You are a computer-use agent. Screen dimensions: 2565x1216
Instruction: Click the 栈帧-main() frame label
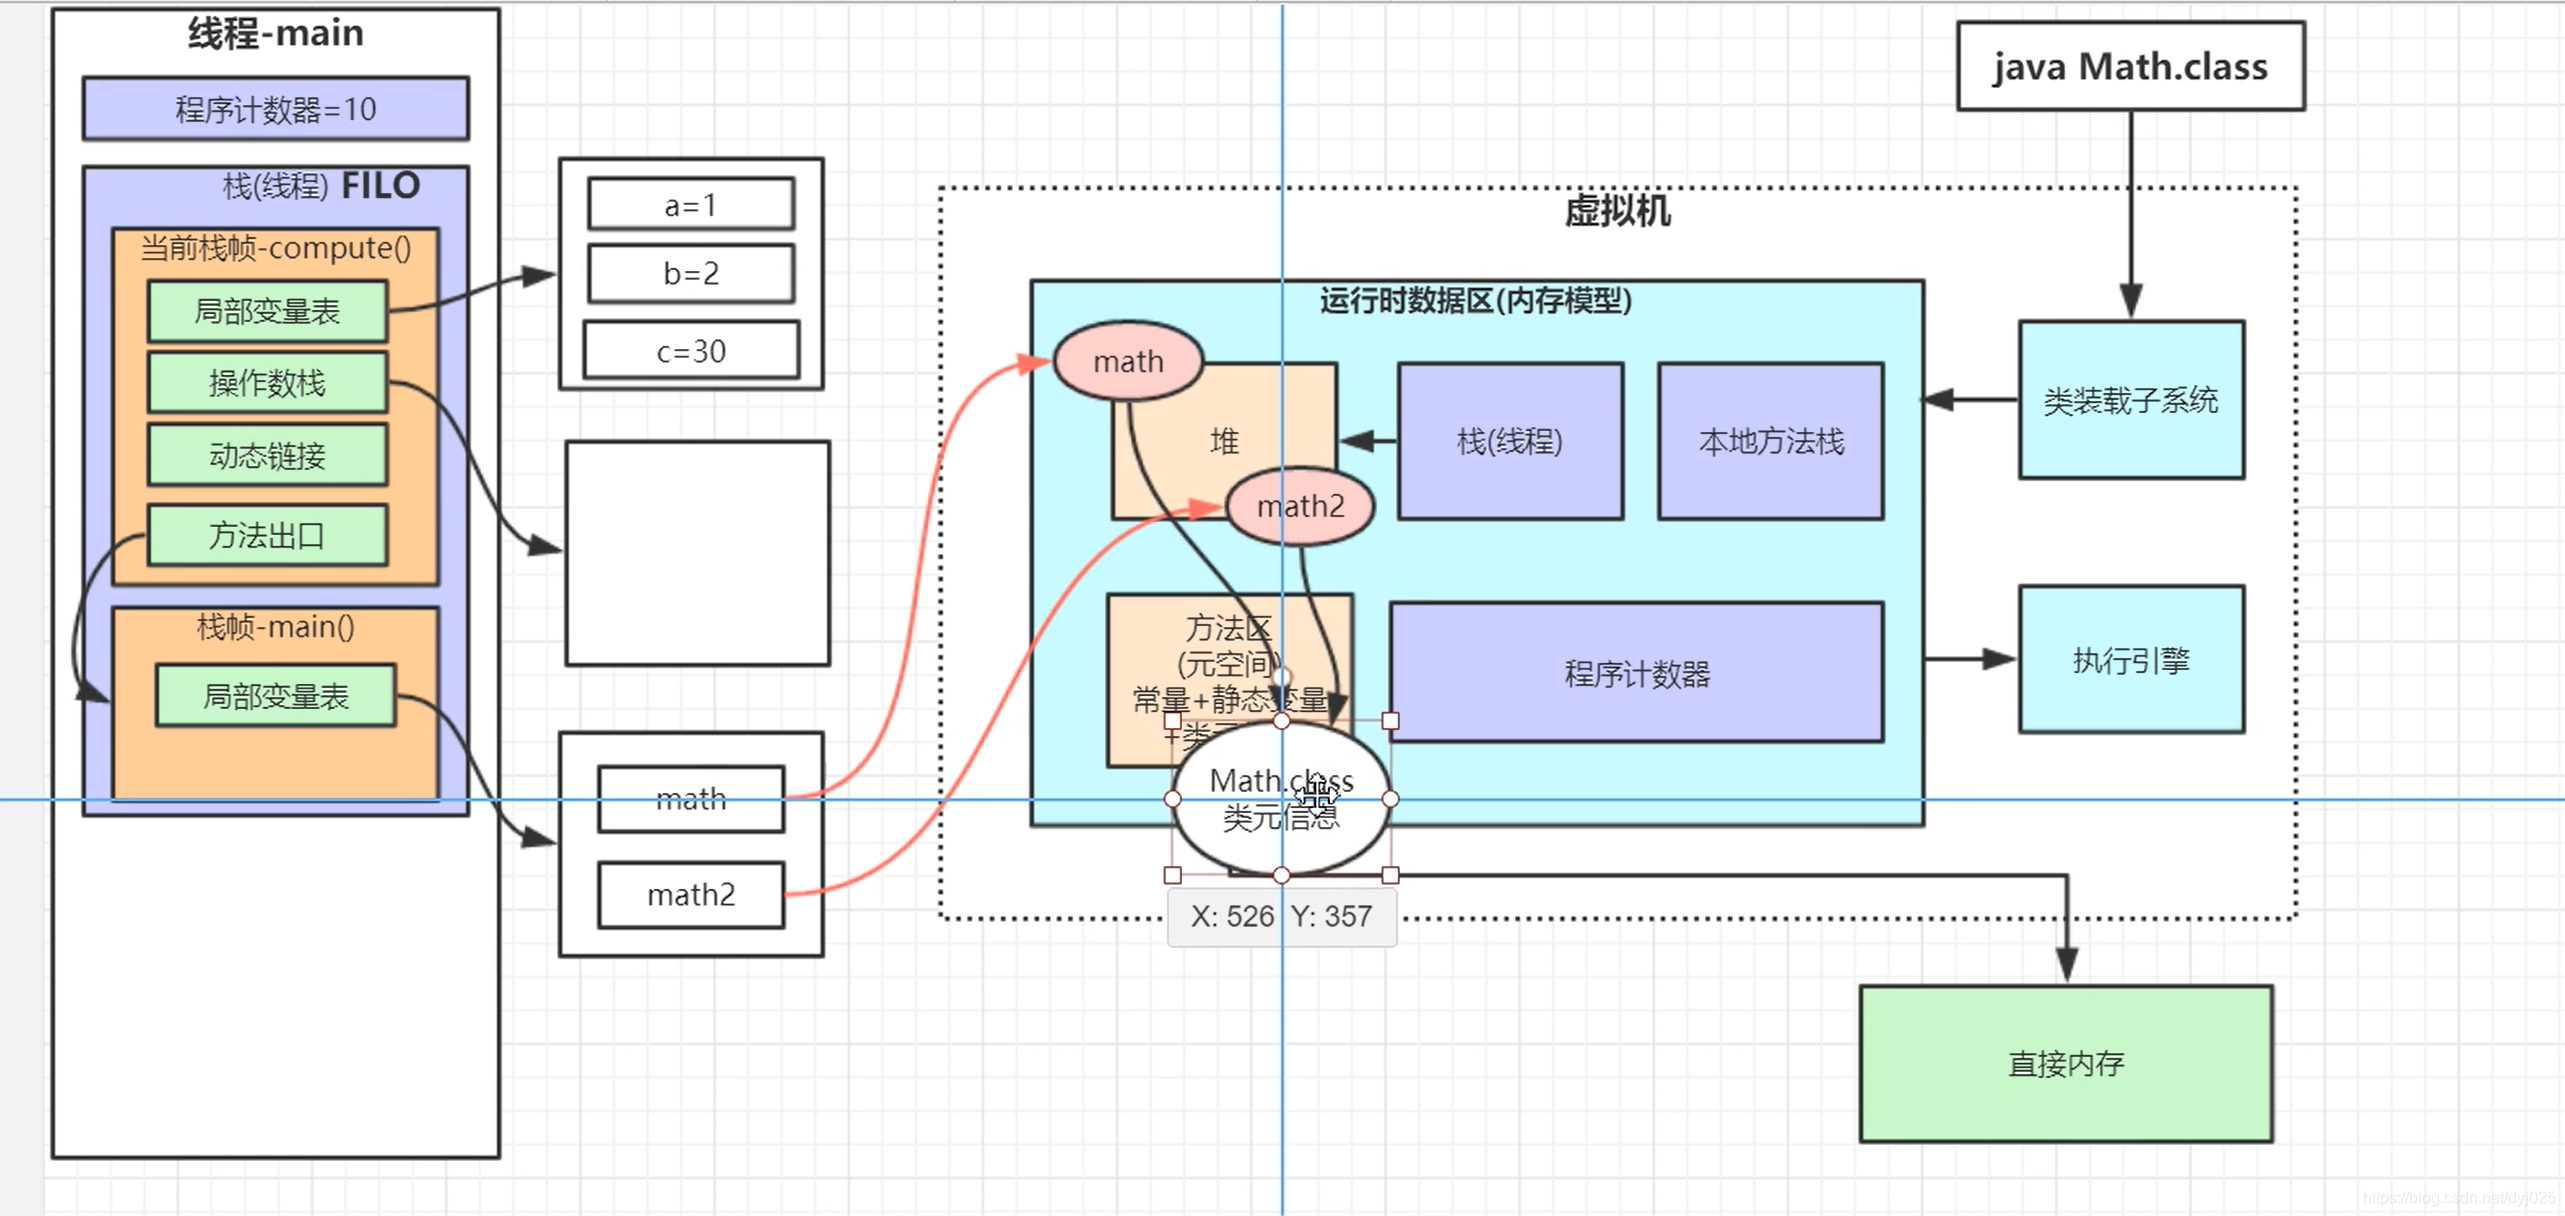[x=276, y=628]
